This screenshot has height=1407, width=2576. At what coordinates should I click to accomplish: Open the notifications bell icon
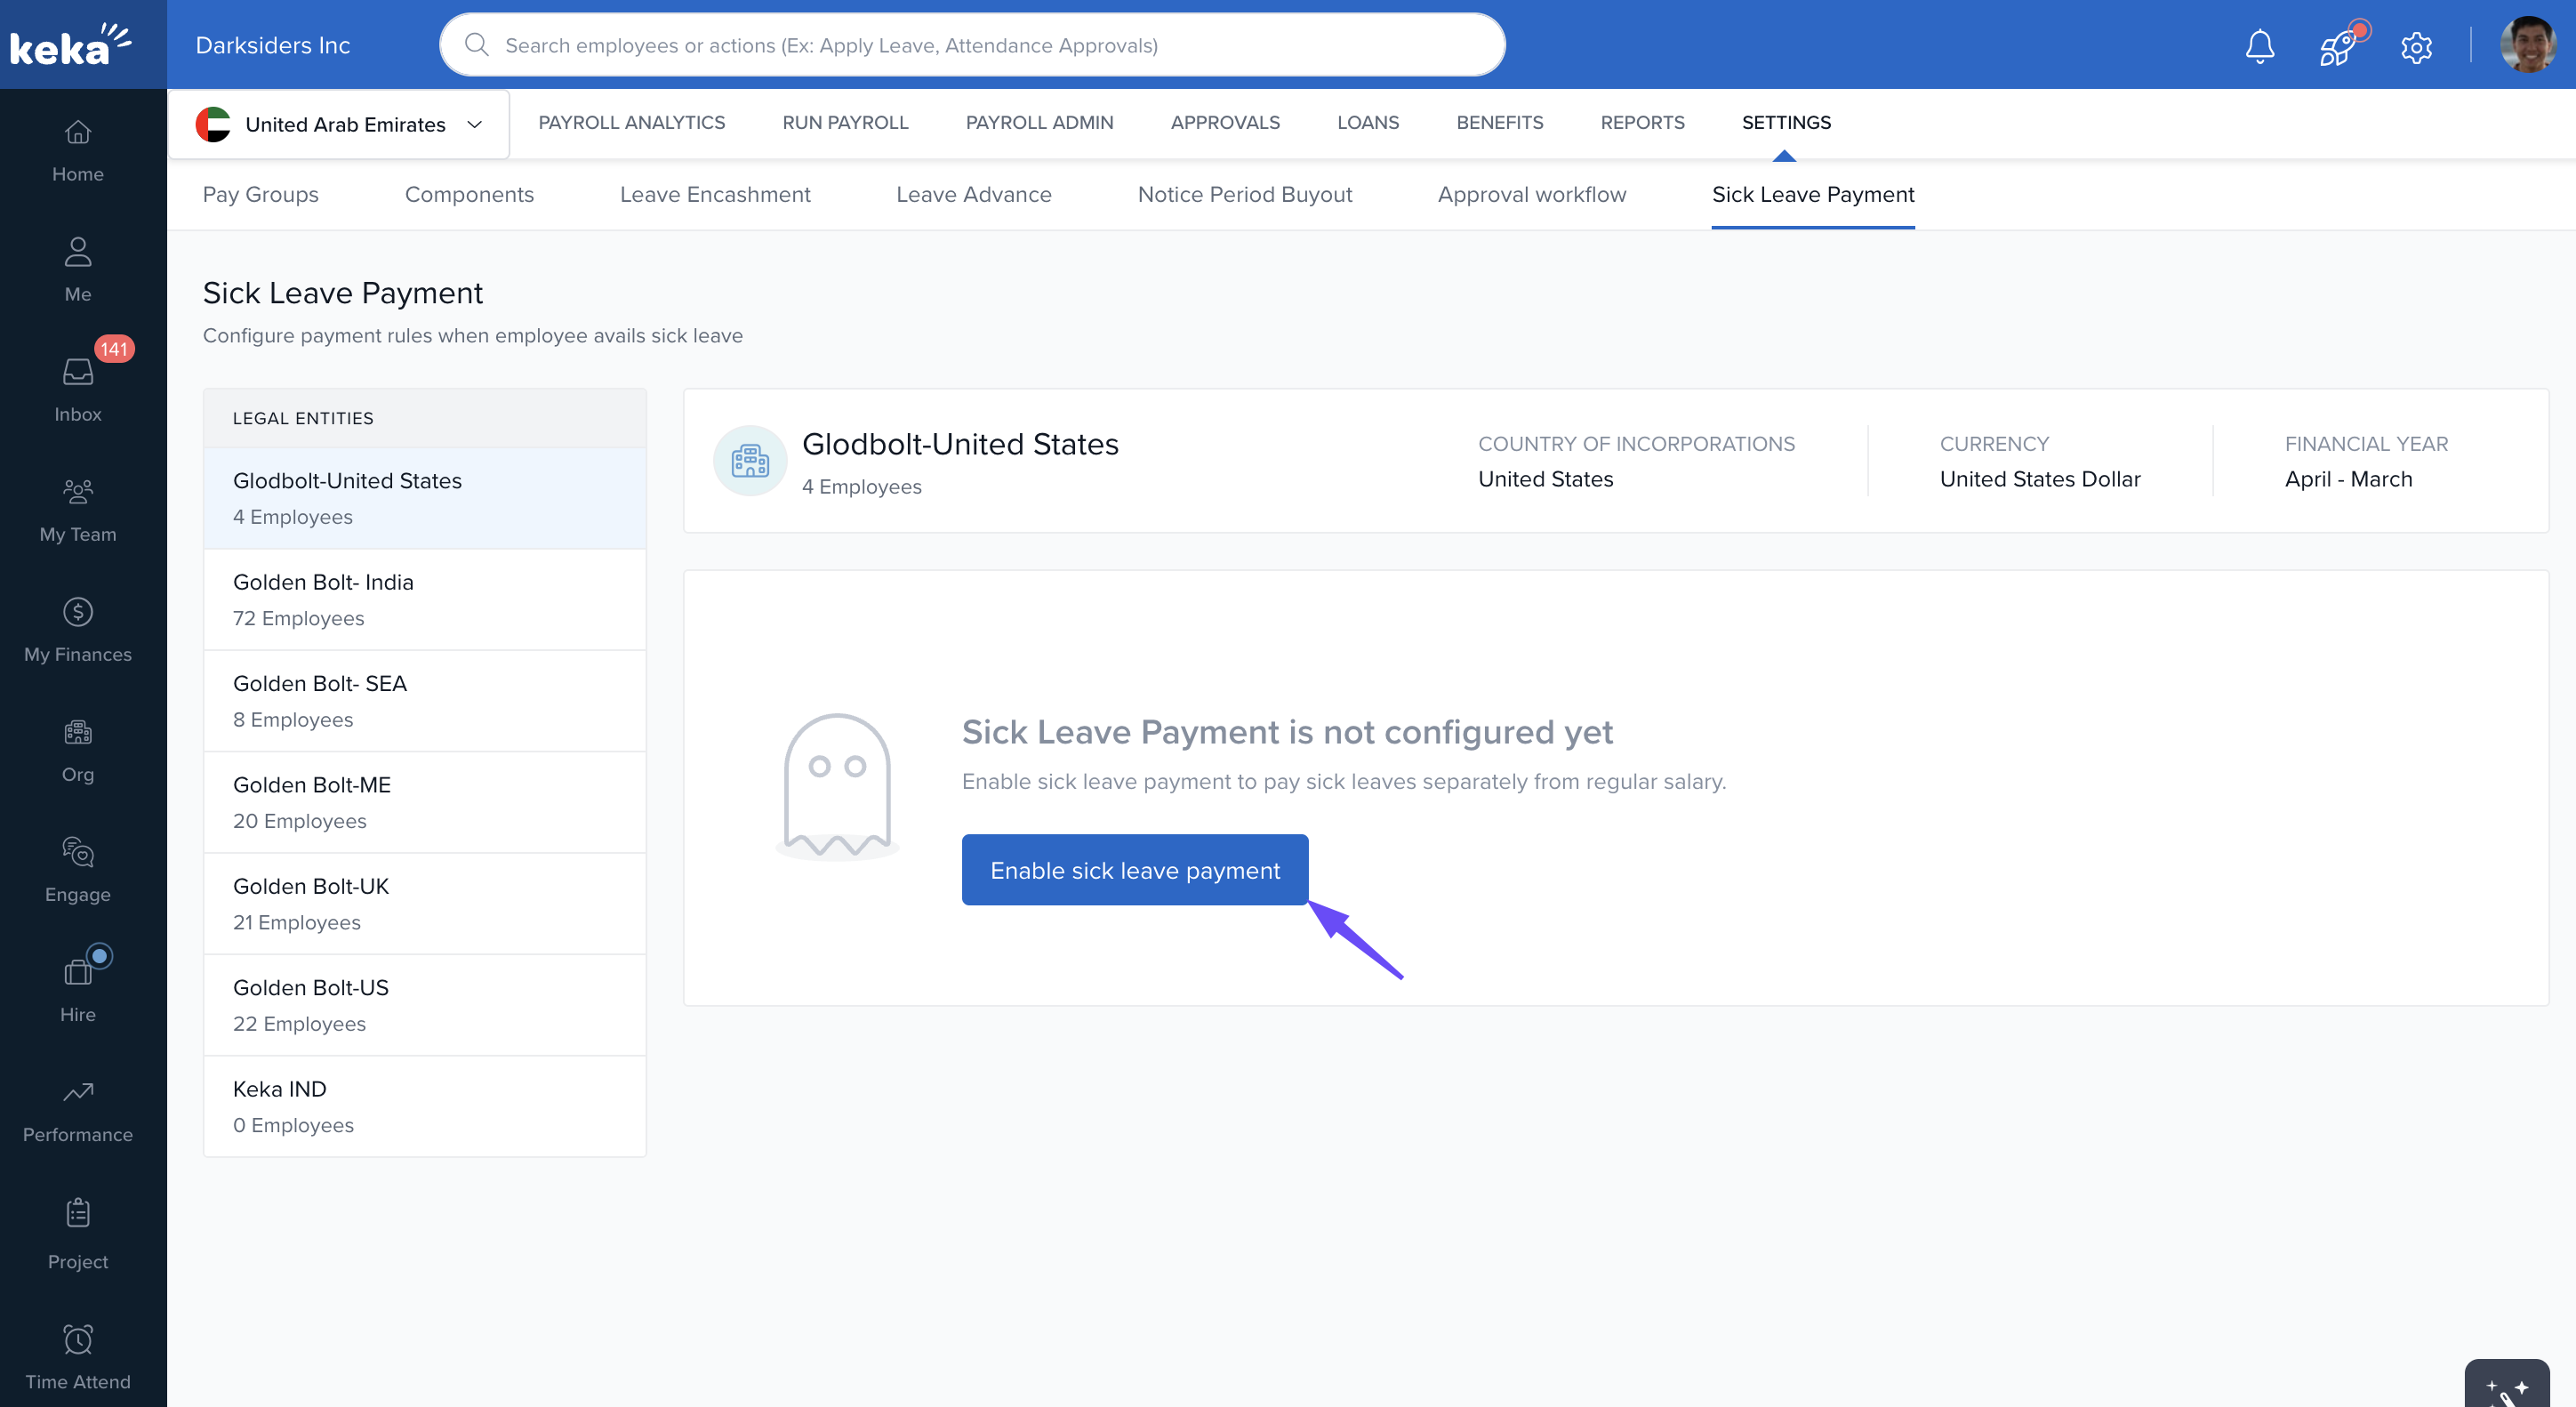pos(2259,46)
